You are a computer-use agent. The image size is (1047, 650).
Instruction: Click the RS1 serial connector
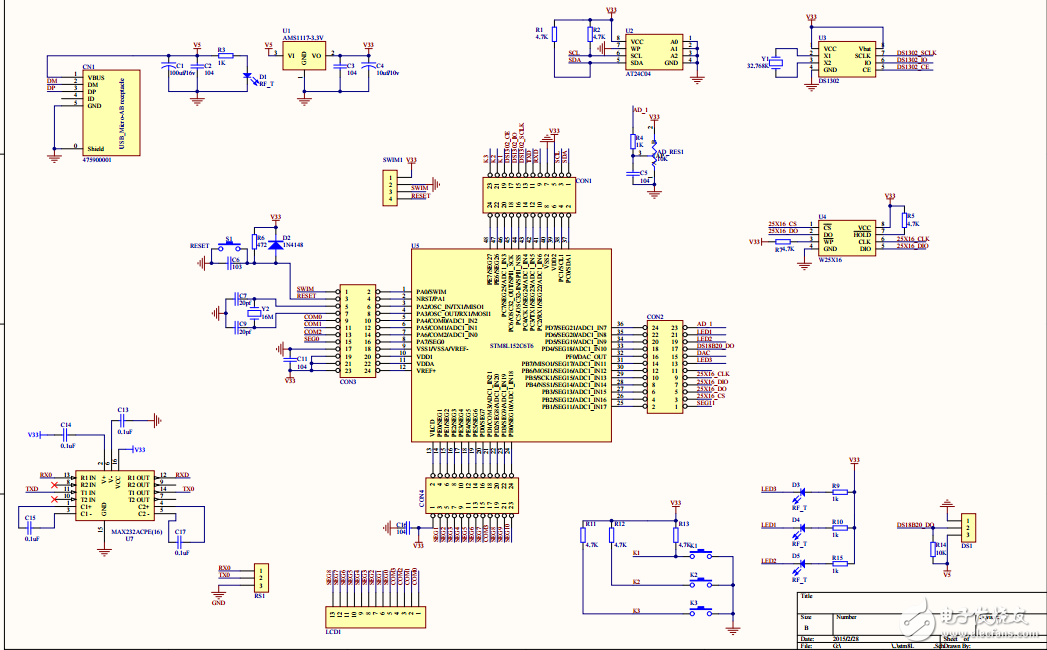[x=260, y=577]
